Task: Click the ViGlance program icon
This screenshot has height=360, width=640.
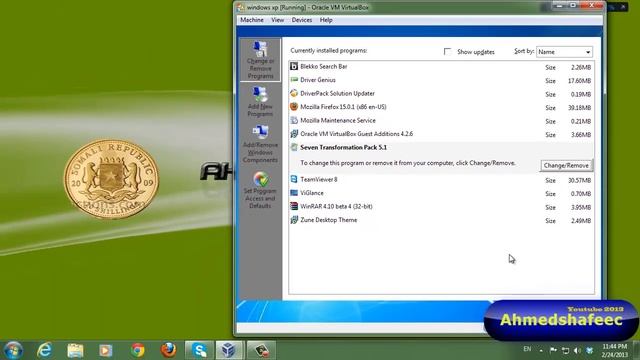Action: pyautogui.click(x=294, y=193)
